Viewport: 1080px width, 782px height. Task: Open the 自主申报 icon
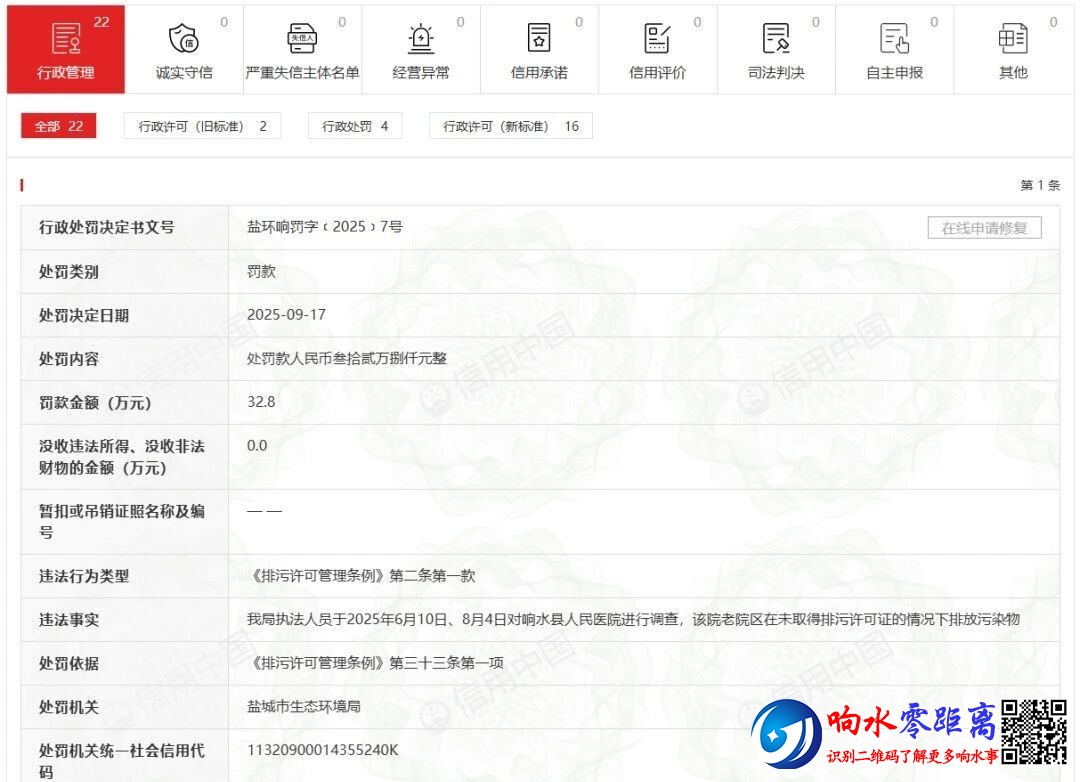(x=894, y=39)
